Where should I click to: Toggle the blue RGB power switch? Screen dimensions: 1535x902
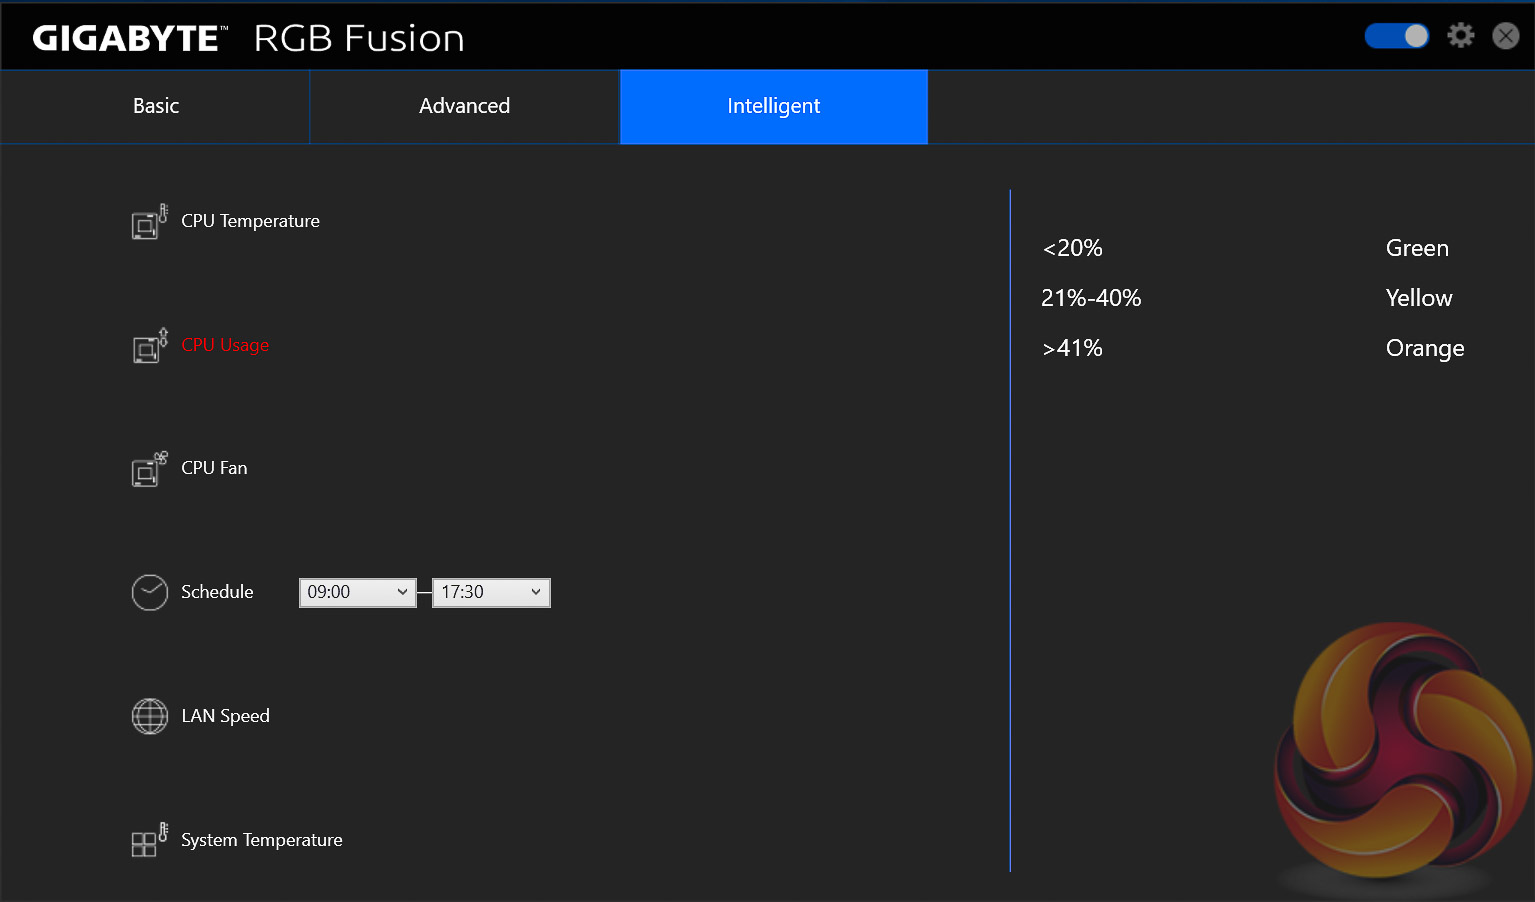click(1397, 36)
